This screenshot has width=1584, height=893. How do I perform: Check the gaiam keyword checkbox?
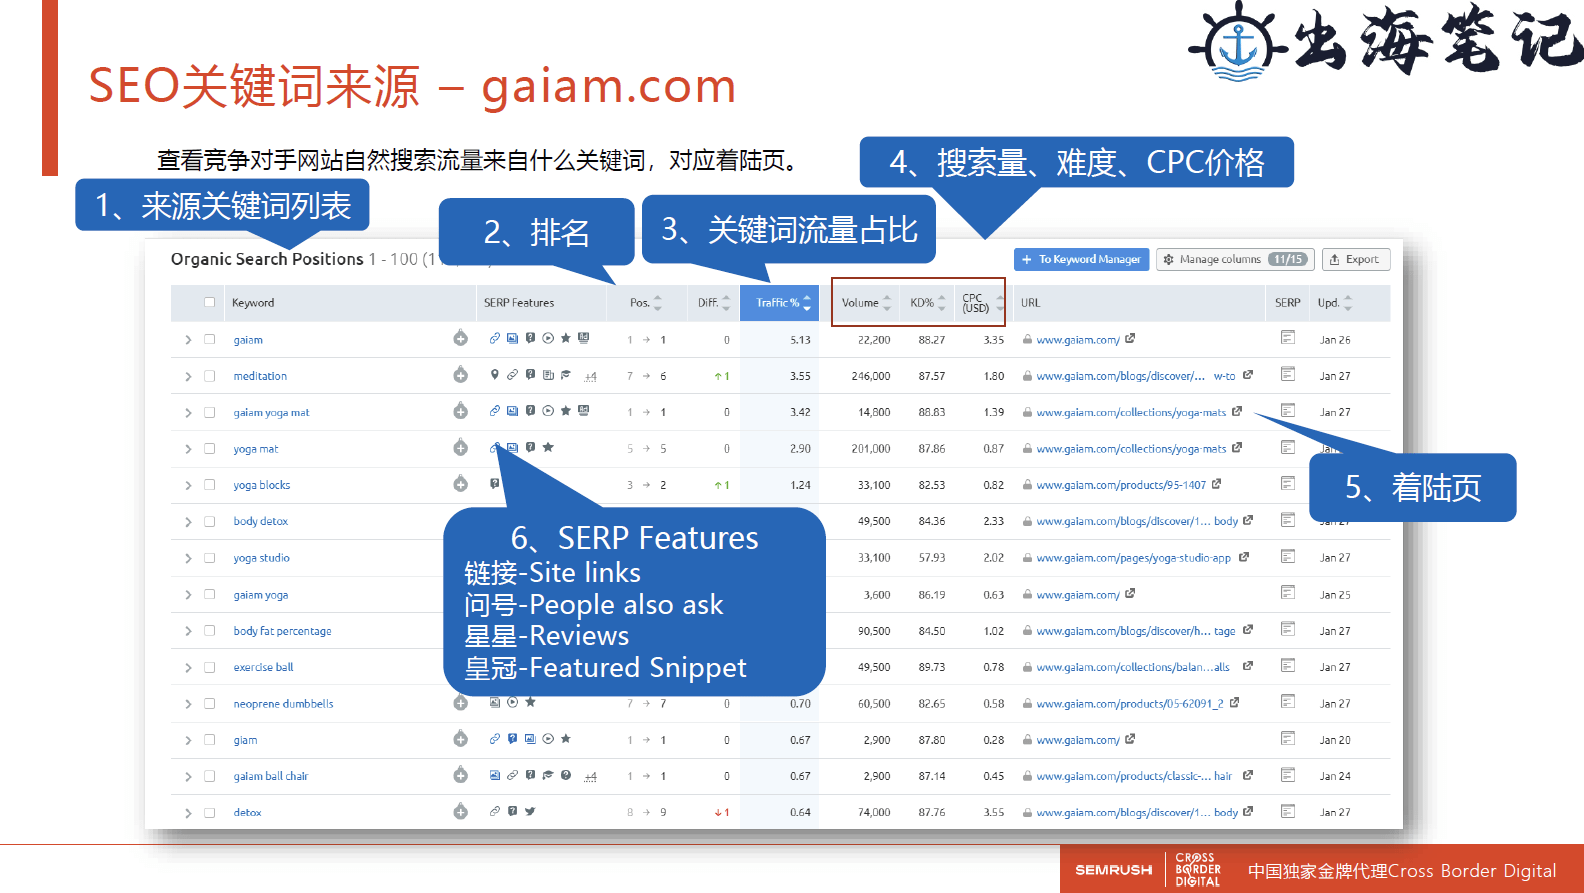tap(209, 339)
